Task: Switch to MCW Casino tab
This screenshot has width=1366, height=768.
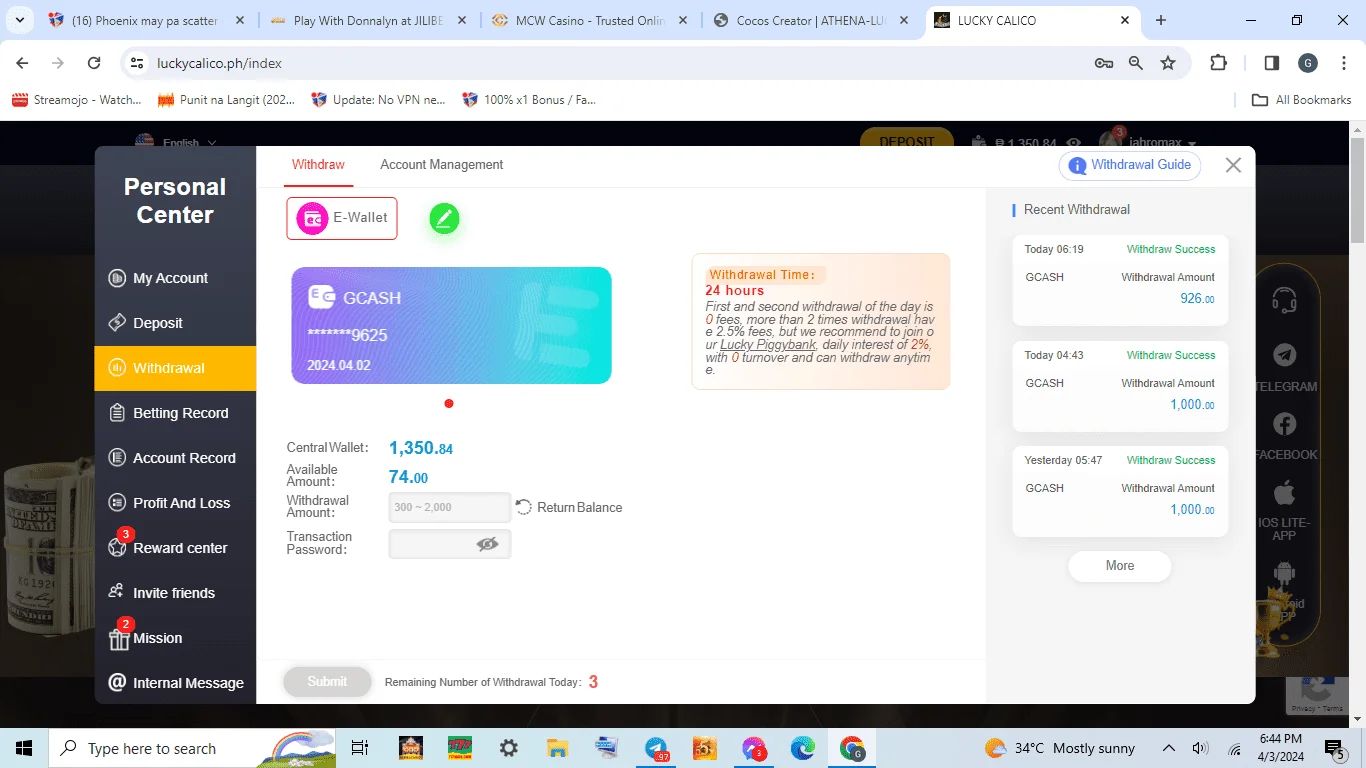Action: click(590, 20)
